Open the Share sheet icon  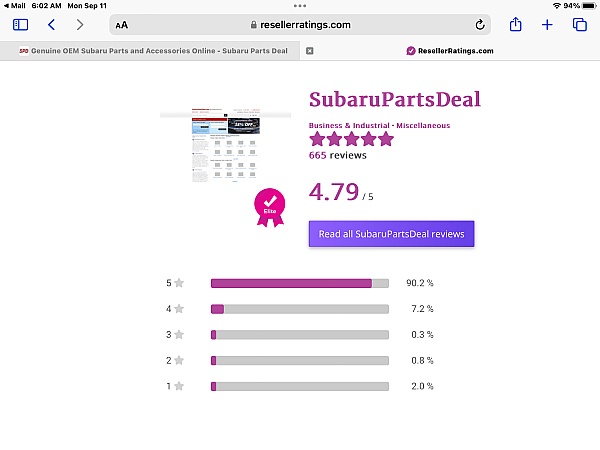point(515,24)
